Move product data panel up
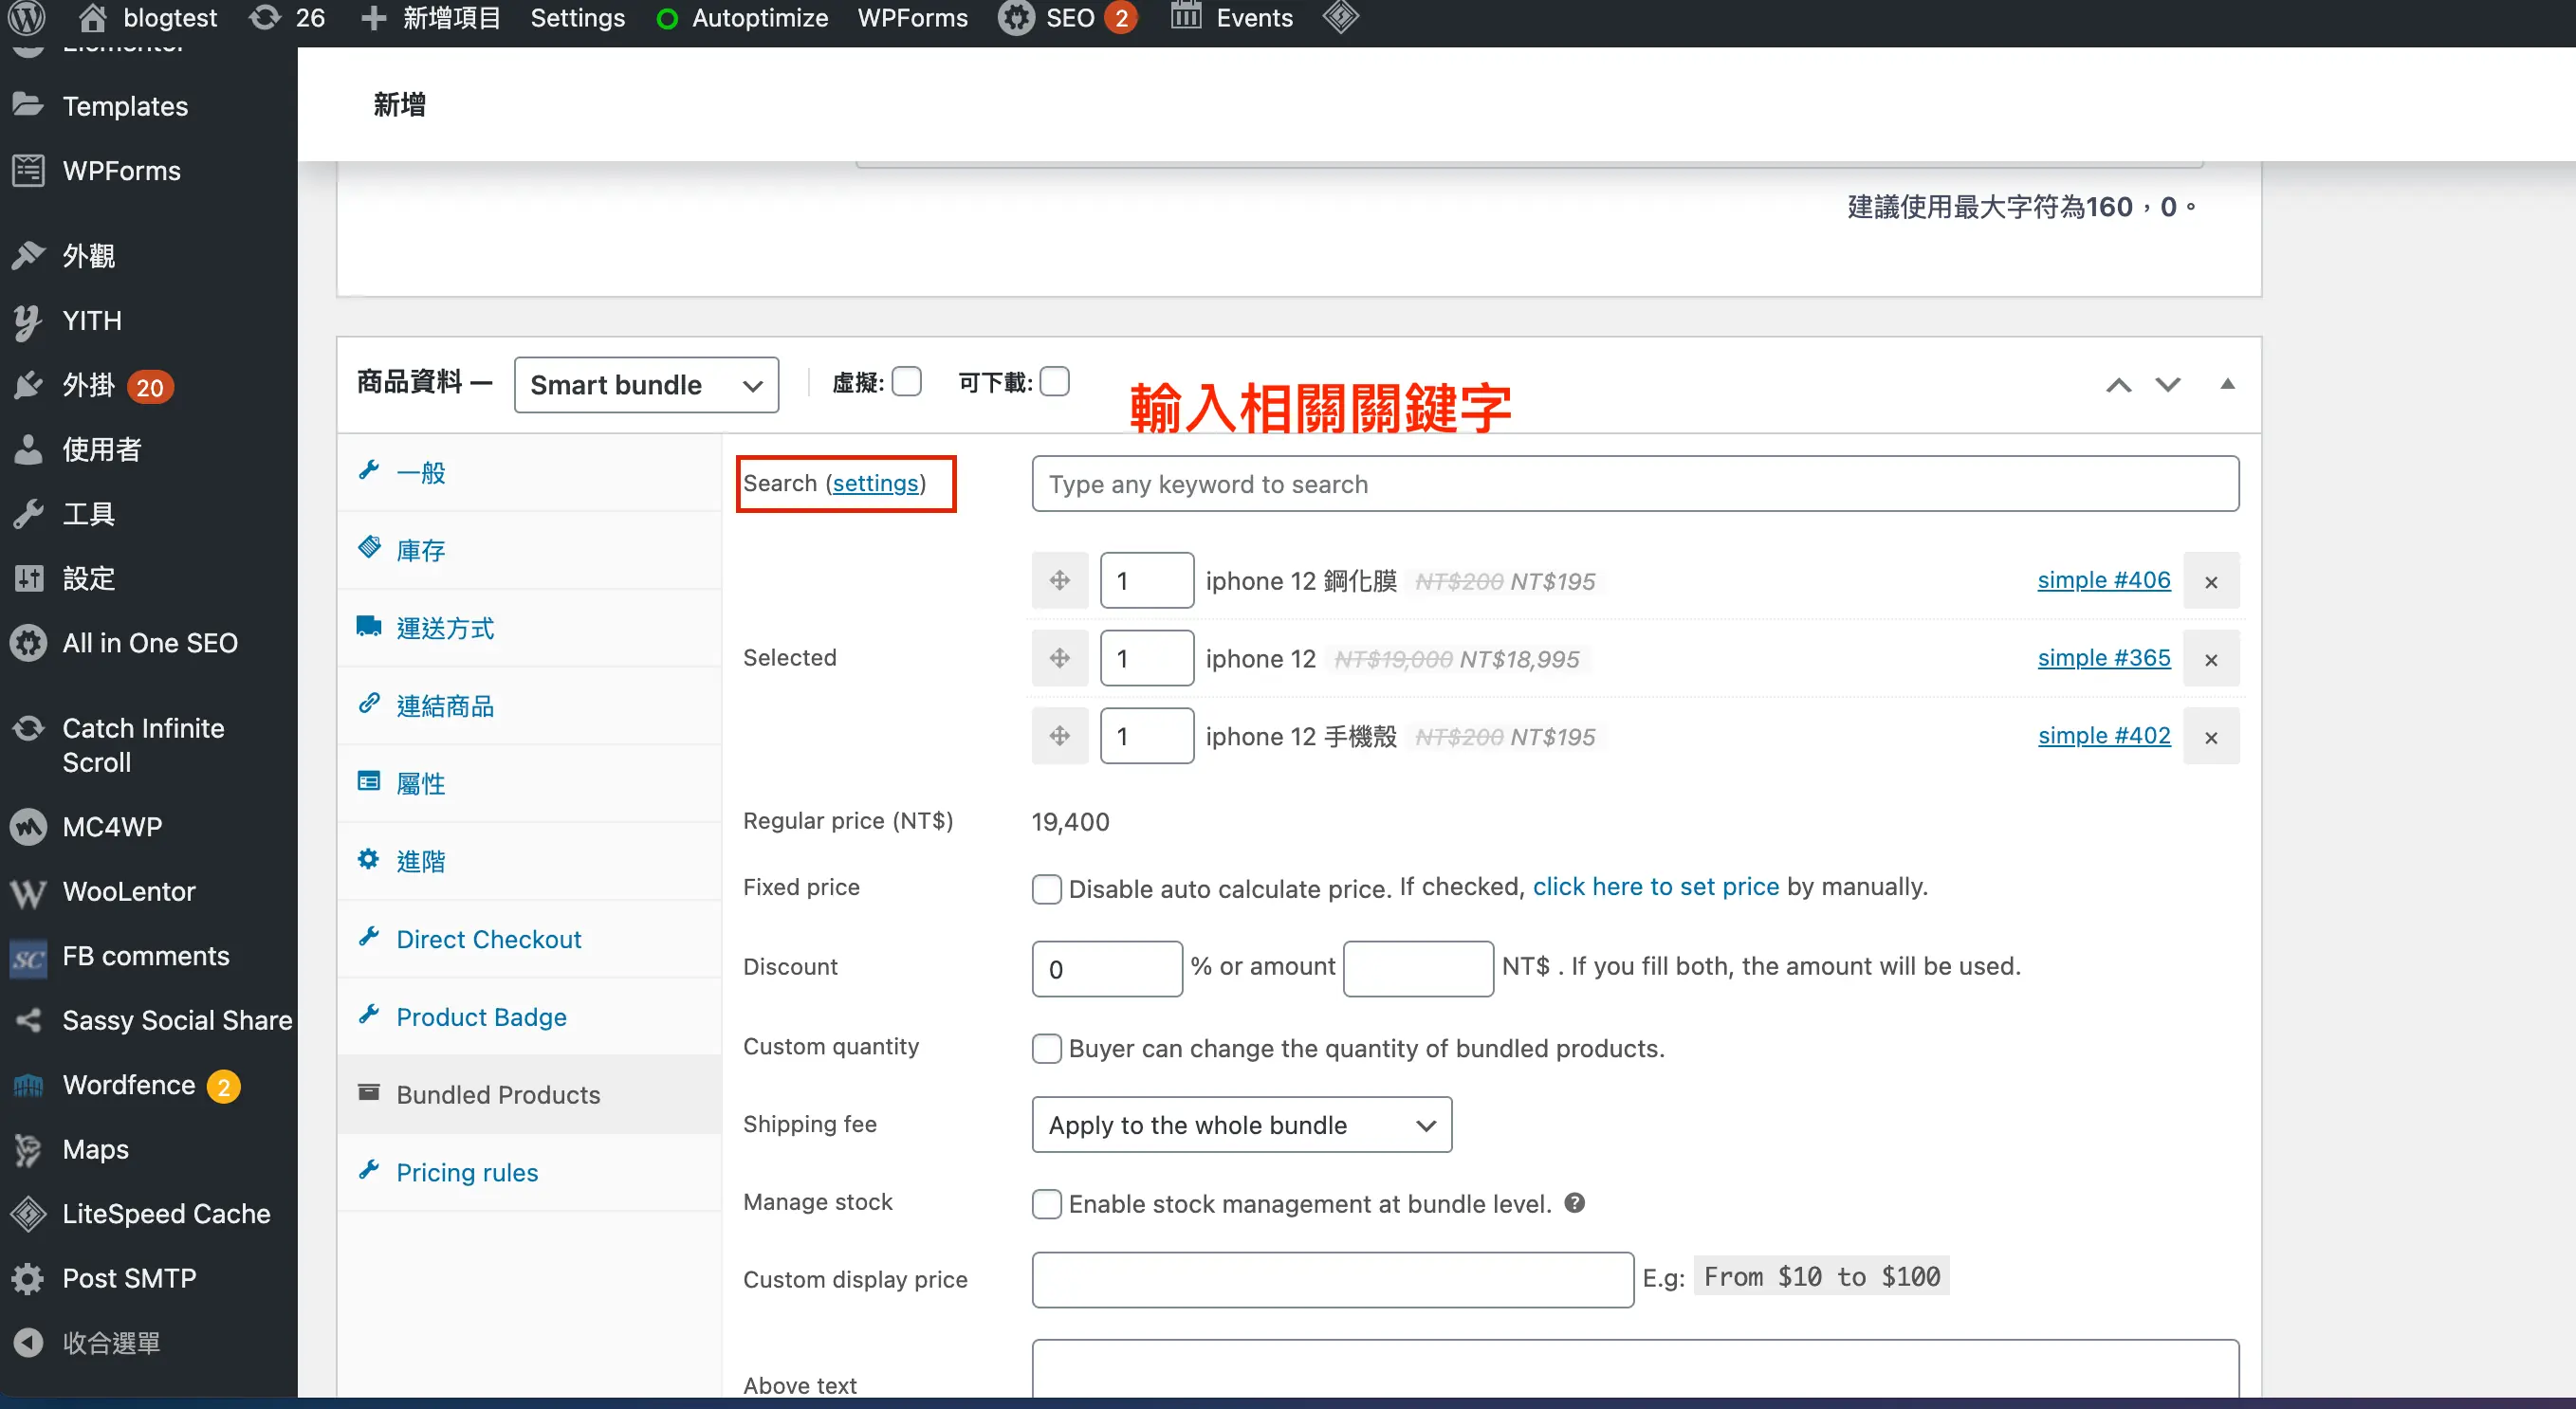Image resolution: width=2576 pixels, height=1409 pixels. [x=2119, y=385]
